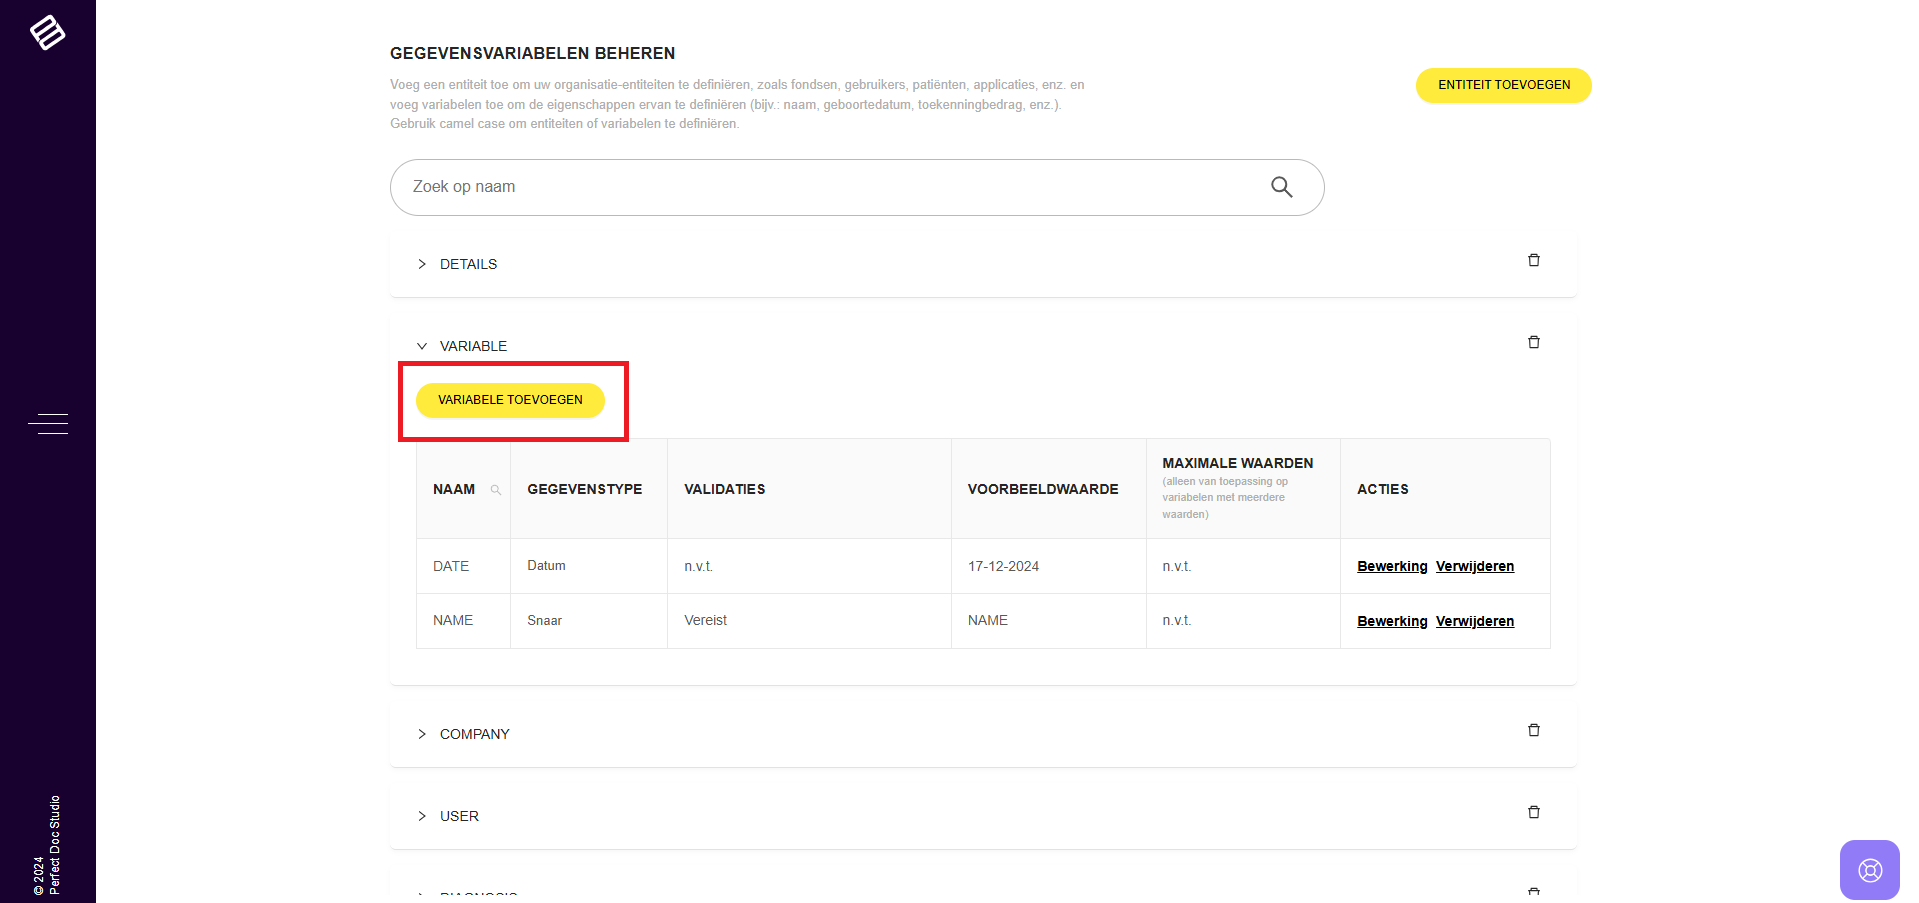Delete the USER entity via trash icon
The height and width of the screenshot is (903, 1919).
point(1533,812)
